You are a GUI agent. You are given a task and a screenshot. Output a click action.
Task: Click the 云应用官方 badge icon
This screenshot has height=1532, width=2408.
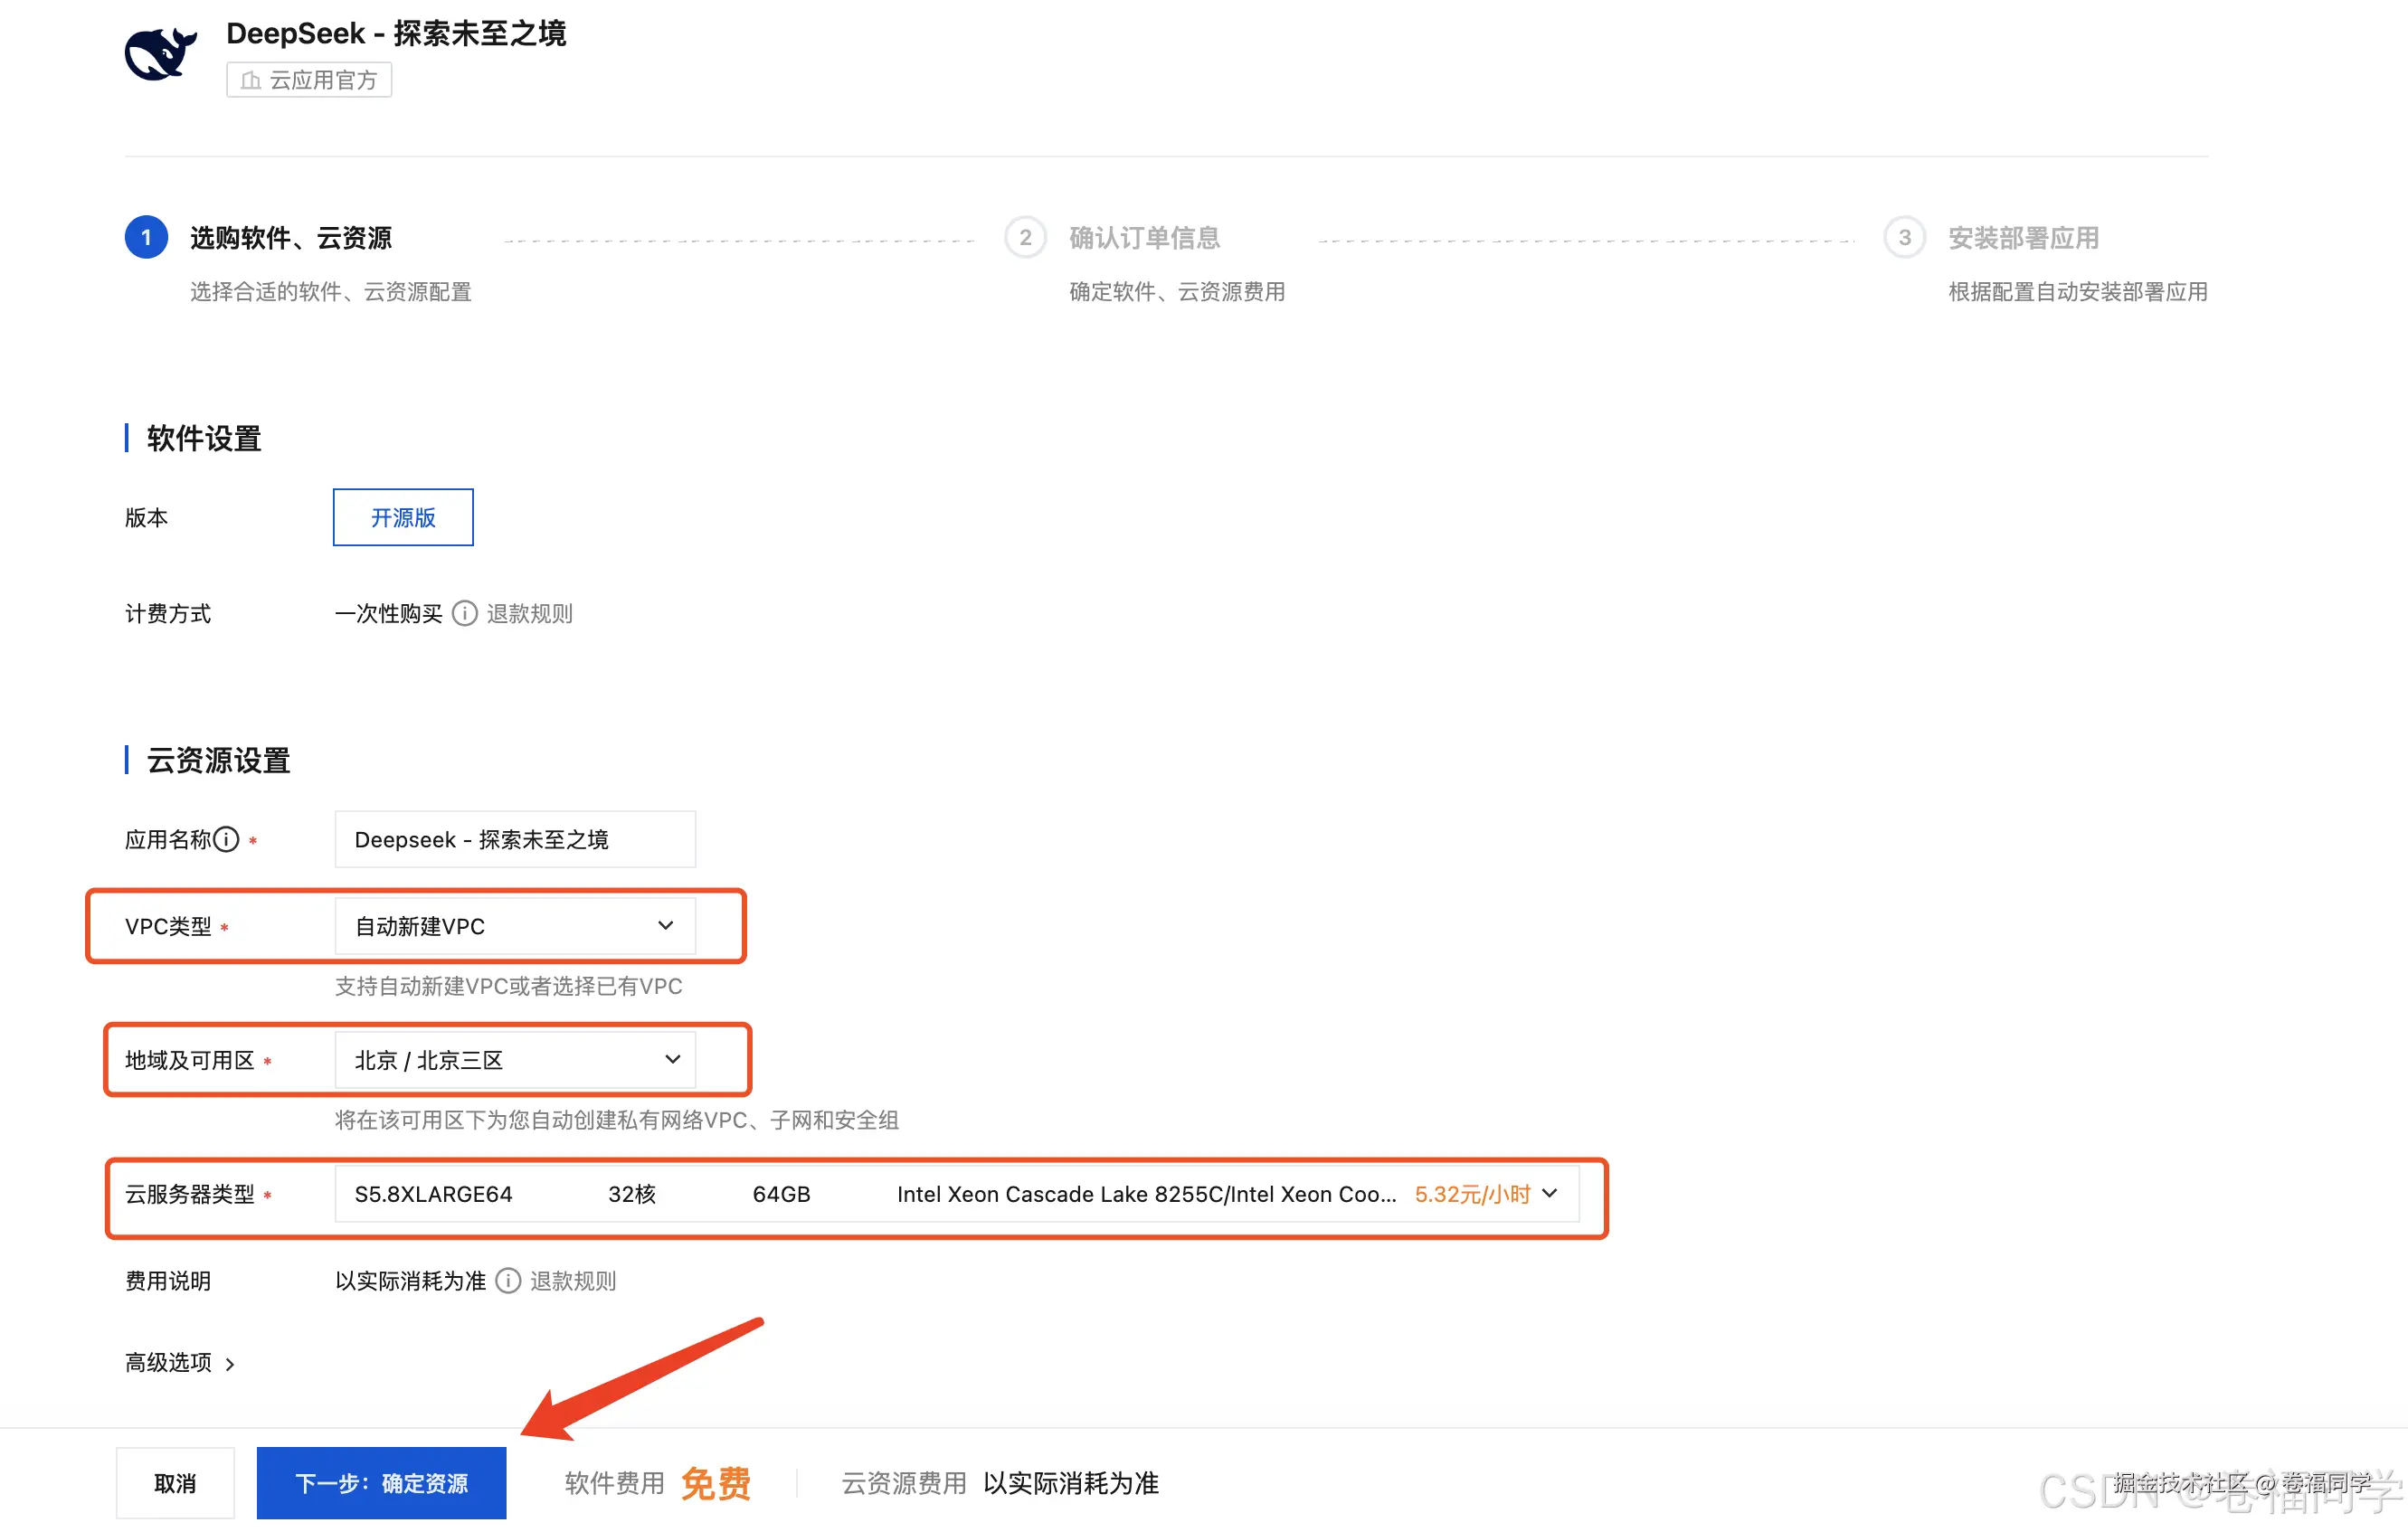250,80
